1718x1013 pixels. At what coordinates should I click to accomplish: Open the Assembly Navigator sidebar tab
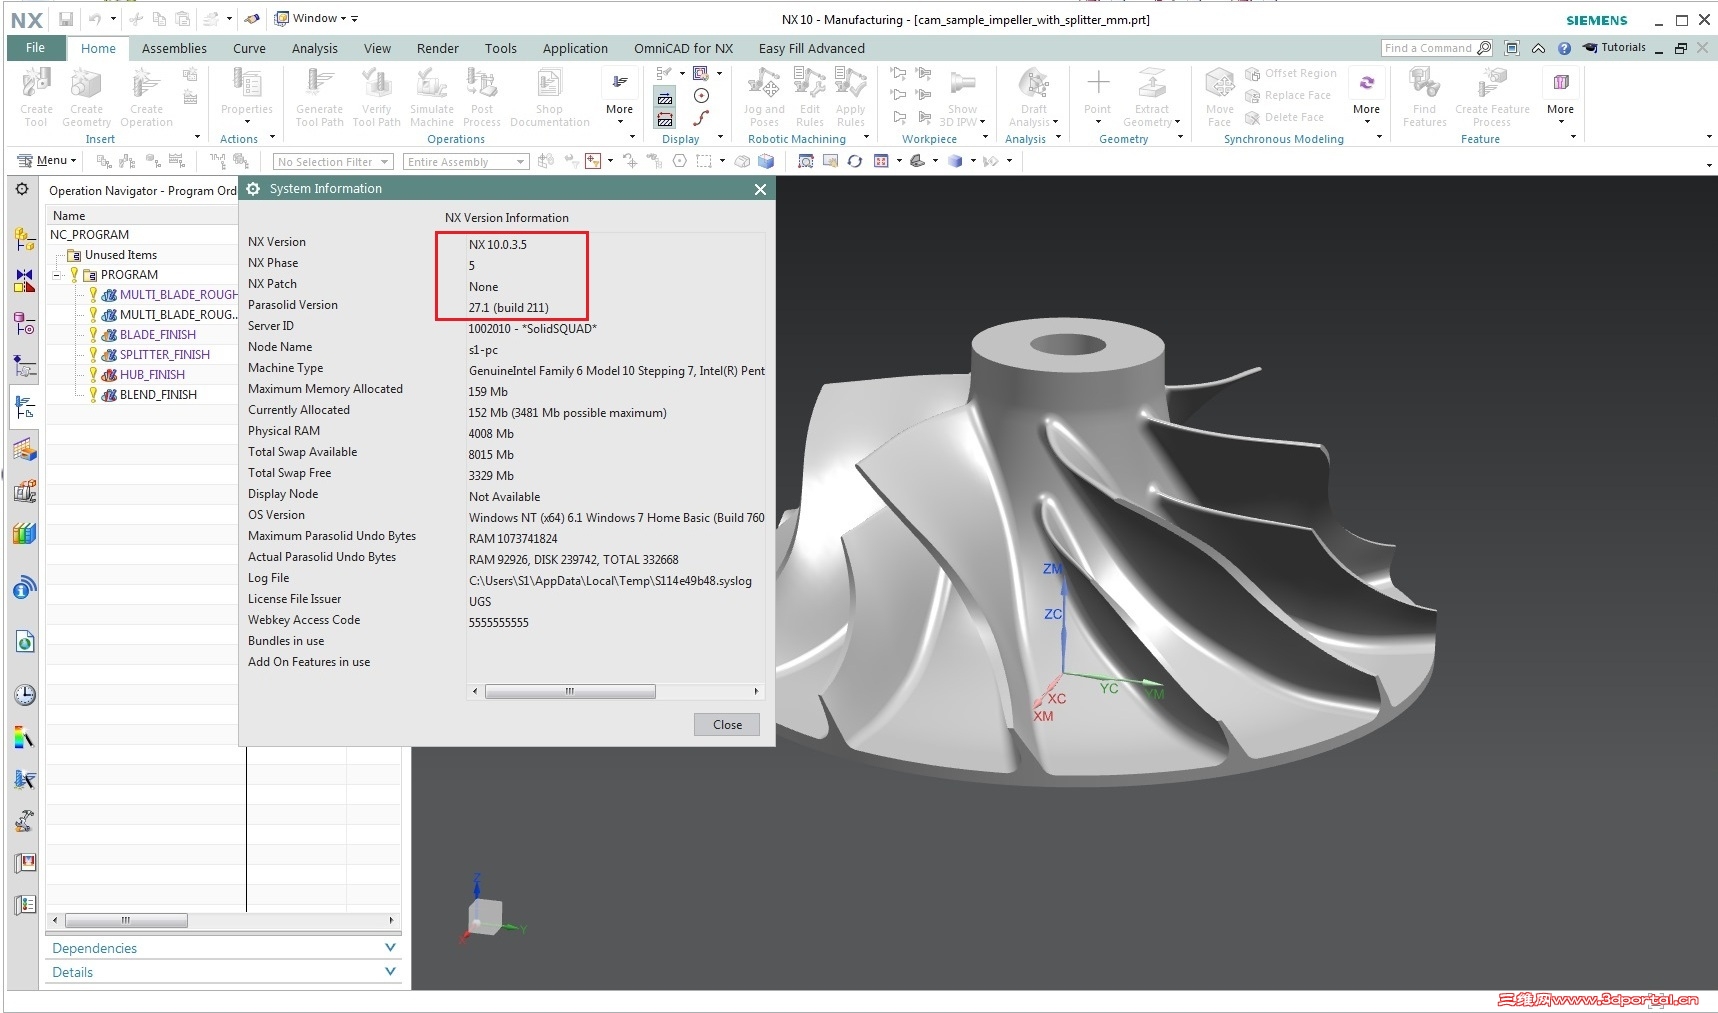[24, 238]
